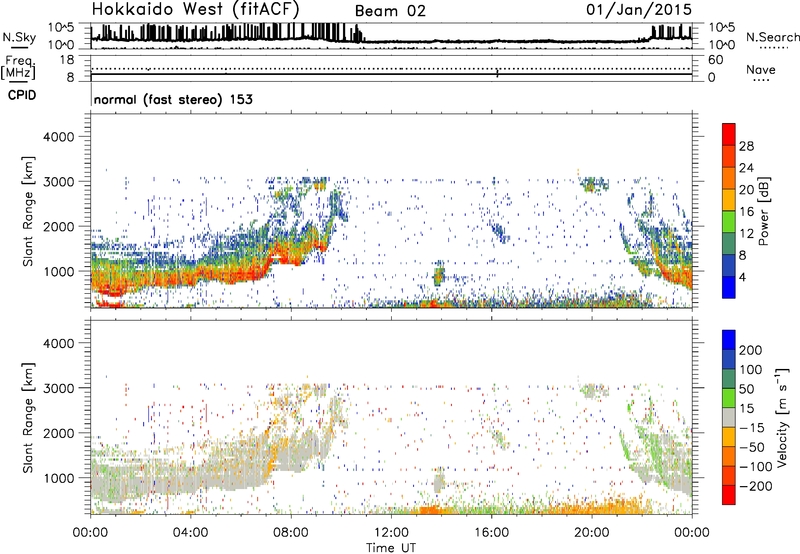800x554 pixels.
Task: Click the '04:00' time tick label
Action: click(x=190, y=533)
